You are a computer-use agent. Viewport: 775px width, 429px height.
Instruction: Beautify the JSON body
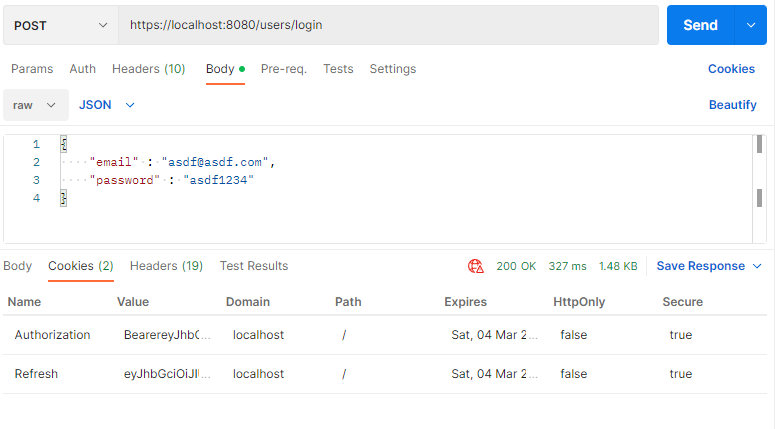pyautogui.click(x=732, y=105)
